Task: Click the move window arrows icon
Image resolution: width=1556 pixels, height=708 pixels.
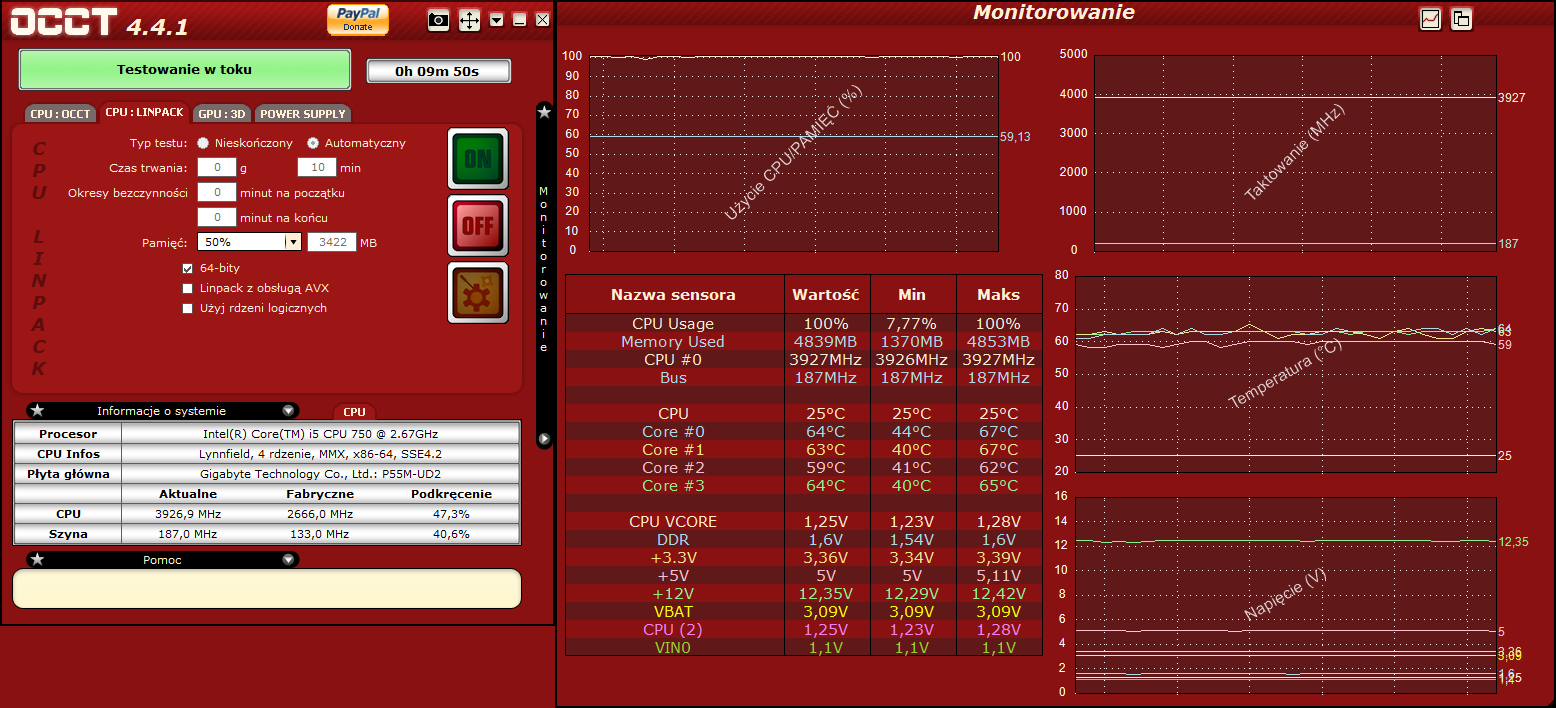Action: coord(469,20)
